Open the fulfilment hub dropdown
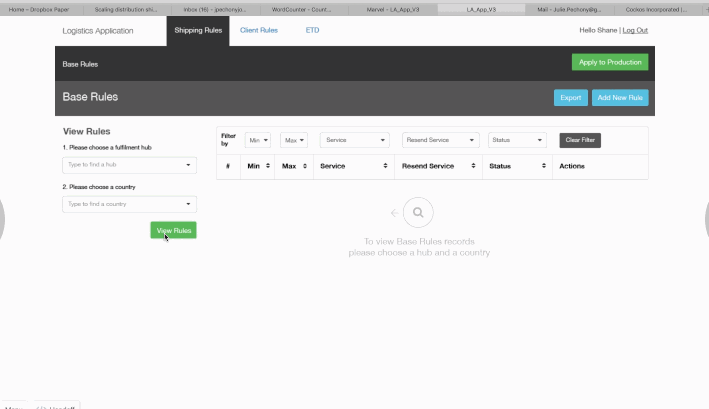This screenshot has width=709, height=409. (x=129, y=165)
